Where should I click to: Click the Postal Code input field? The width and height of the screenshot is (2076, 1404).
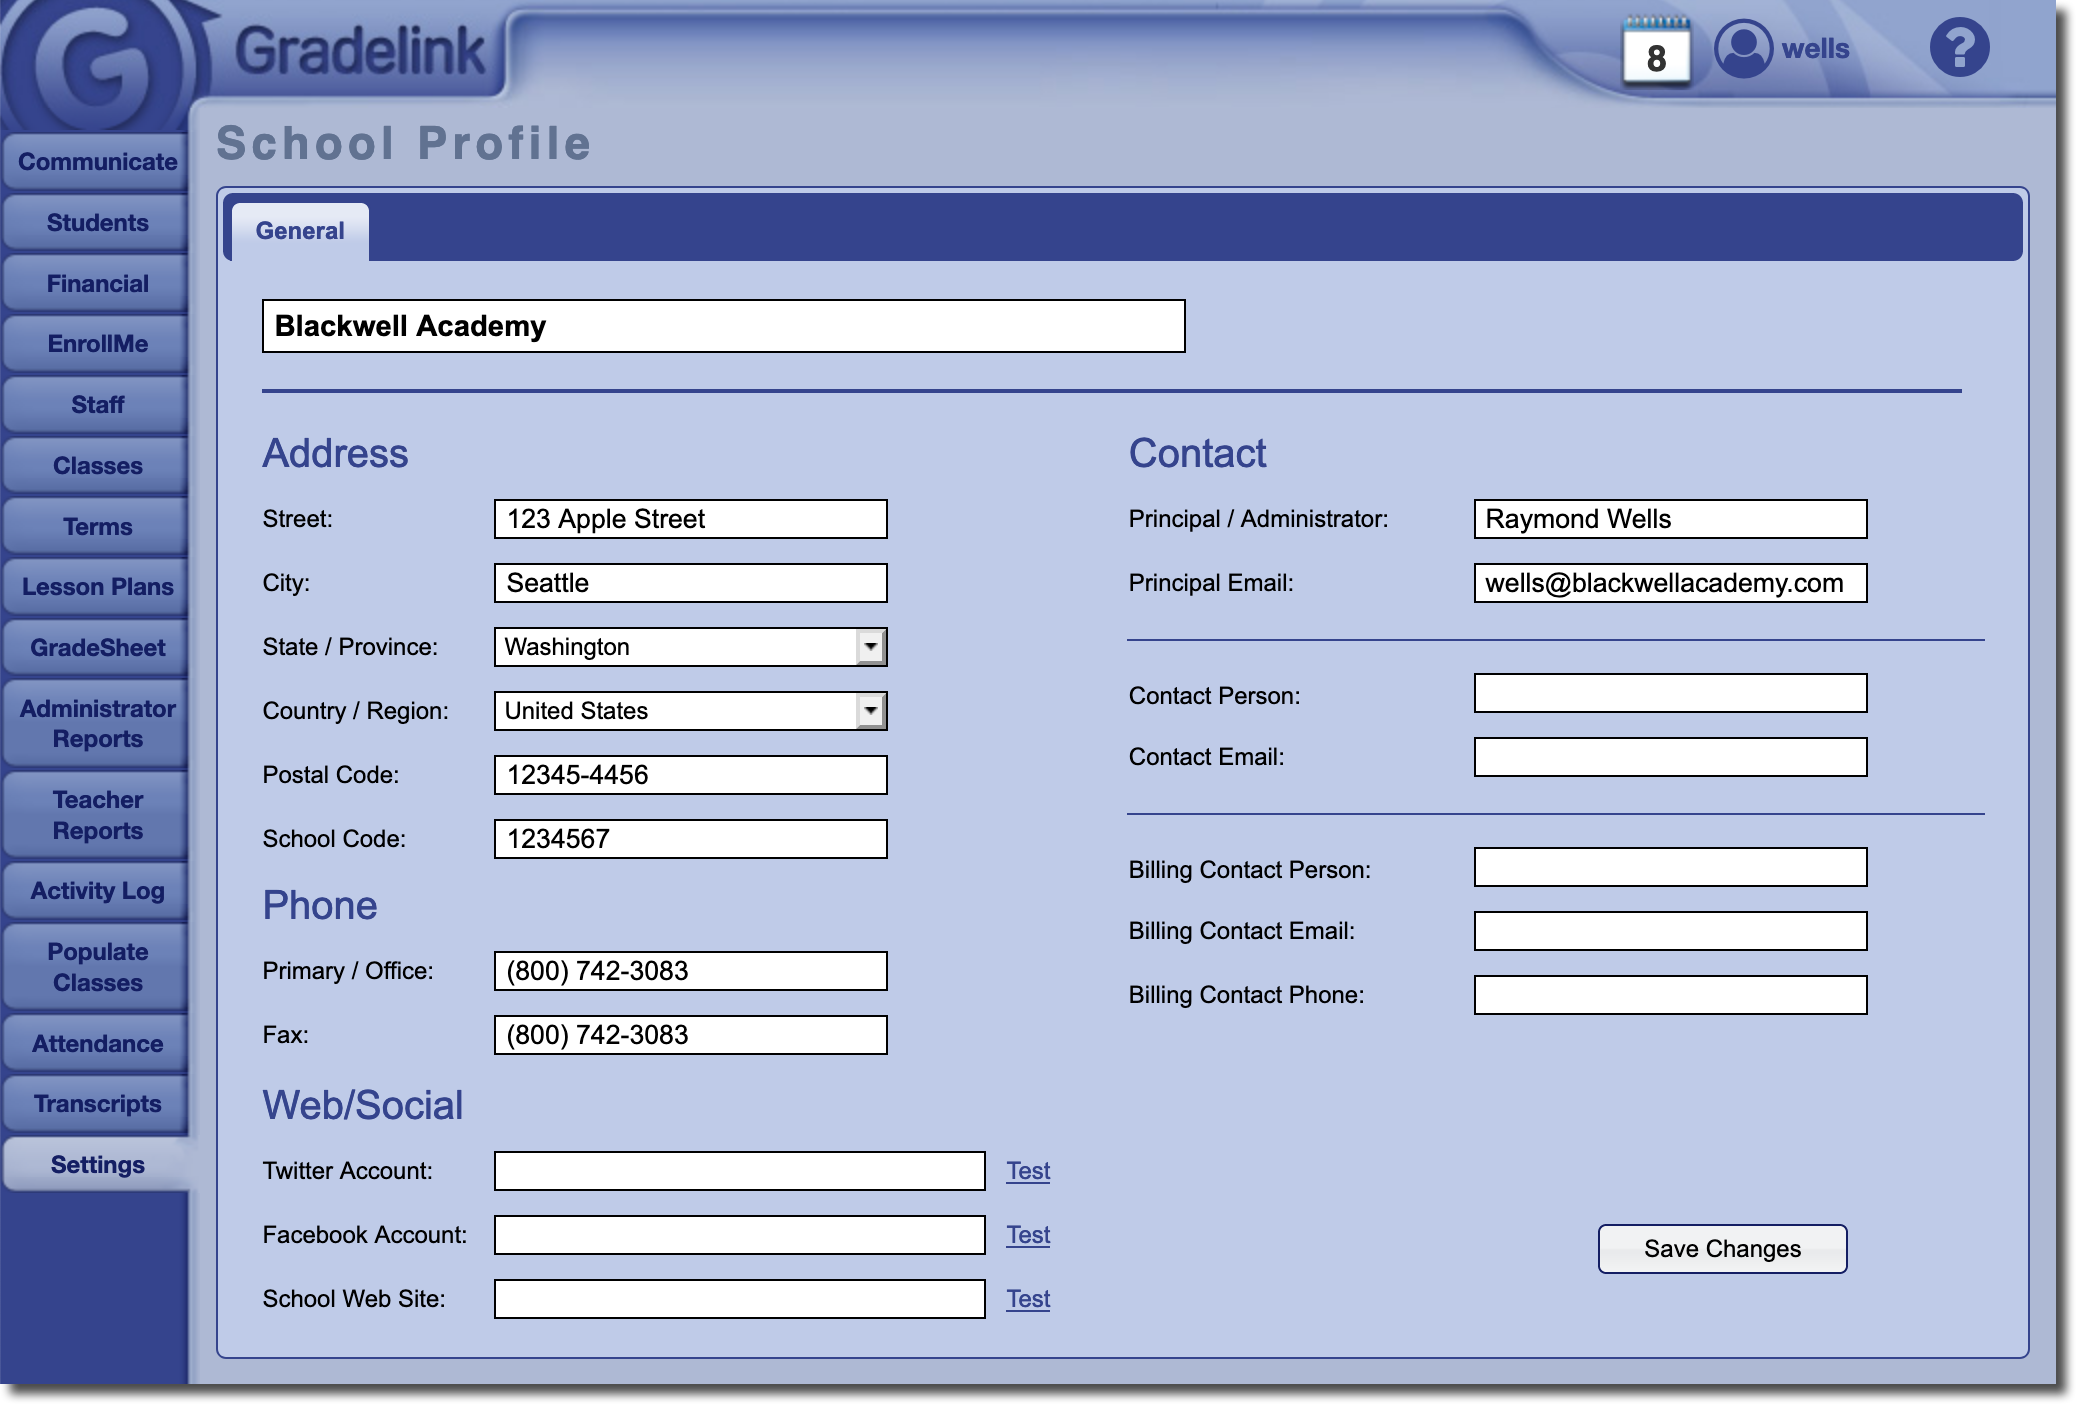[x=690, y=775]
